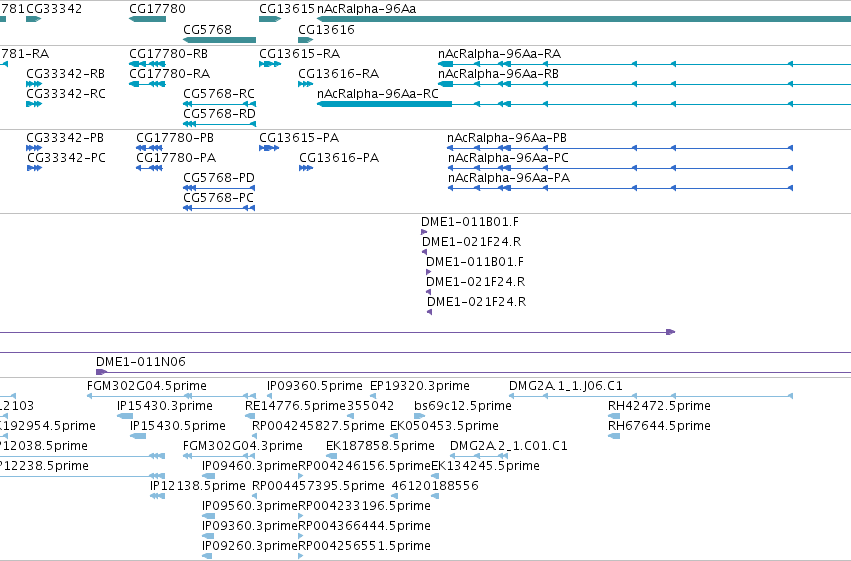851x561 pixels.
Task: Select EST IP12138.5prime
Action: click(x=198, y=486)
